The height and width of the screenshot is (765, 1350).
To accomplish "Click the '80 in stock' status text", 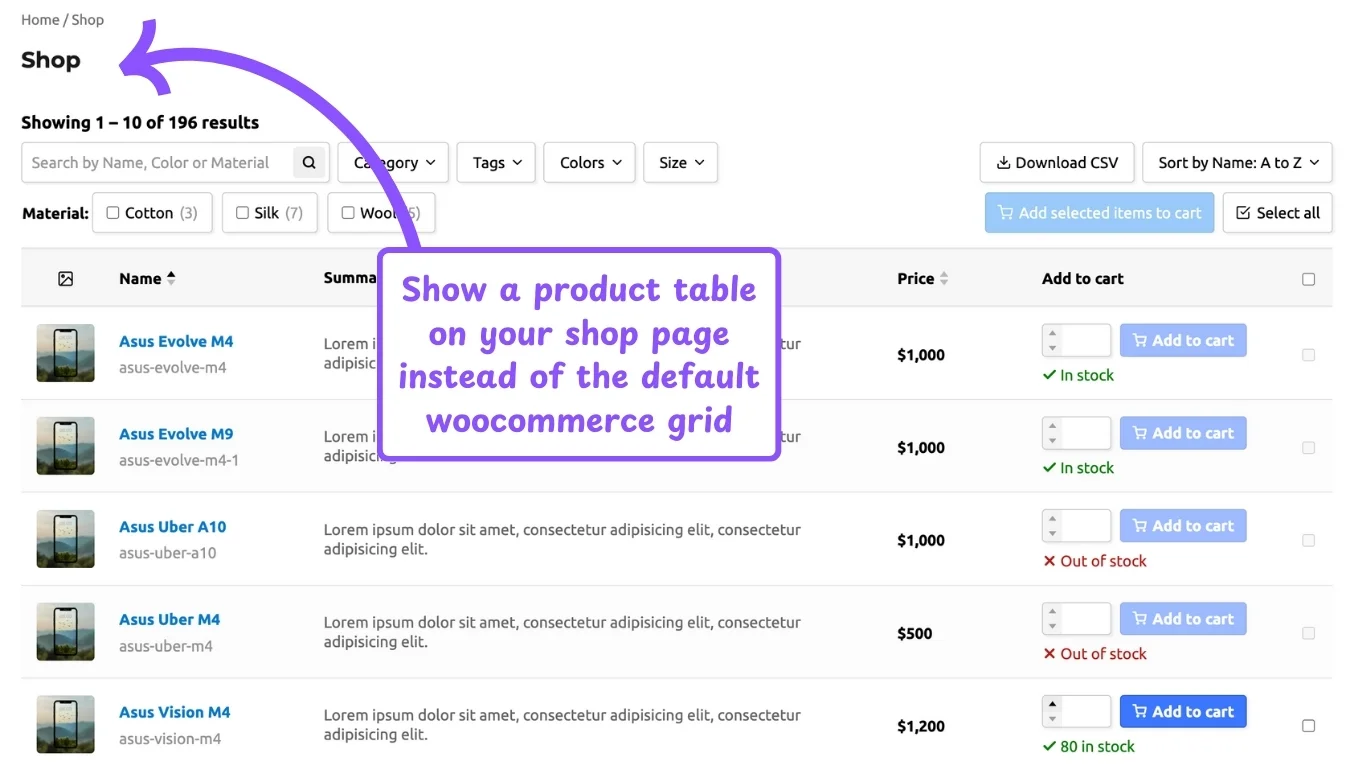I will point(1088,746).
